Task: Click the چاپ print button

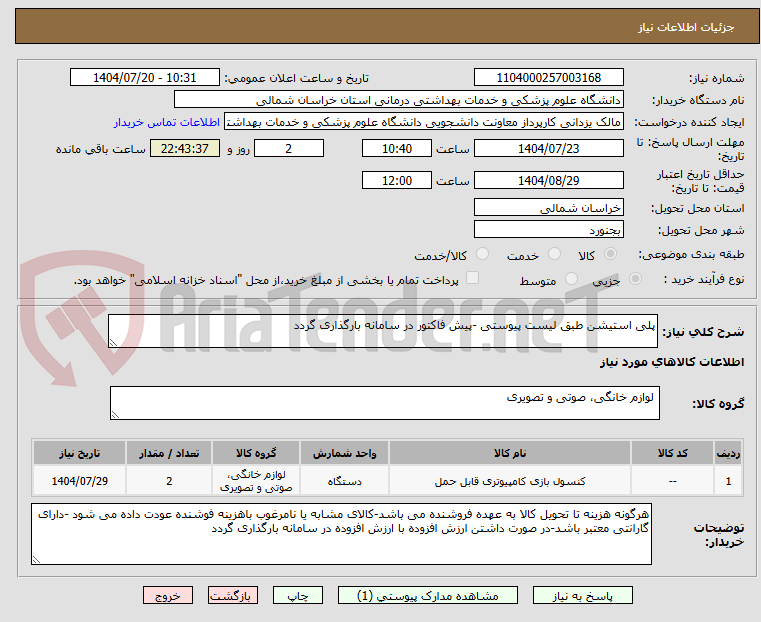Action: (x=298, y=596)
